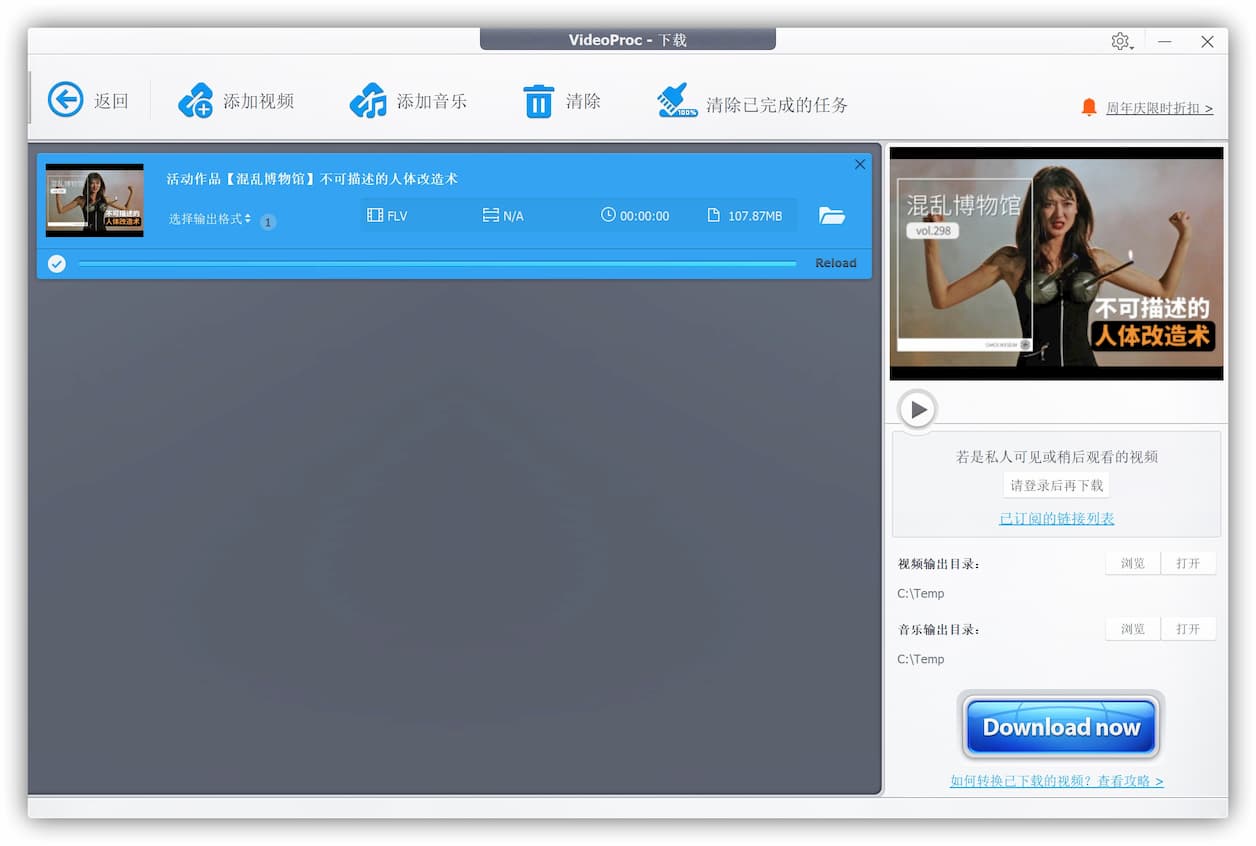This screenshot has height=846, width=1256.
Task: Minimize the VideoProc window
Action: [x=1165, y=41]
